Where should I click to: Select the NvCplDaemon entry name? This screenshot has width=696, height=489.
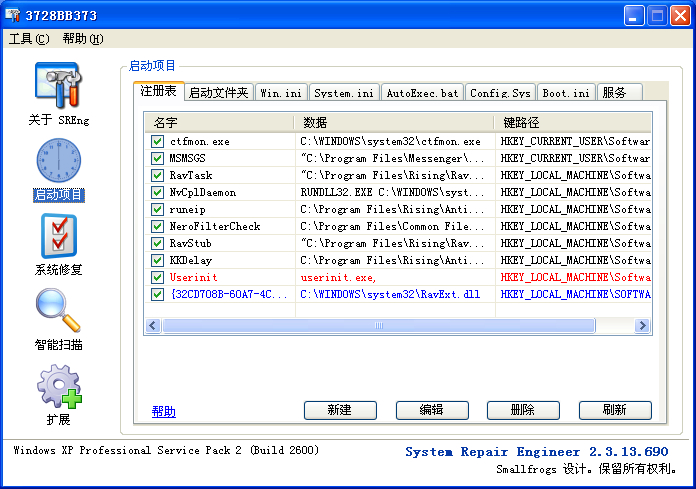point(202,193)
